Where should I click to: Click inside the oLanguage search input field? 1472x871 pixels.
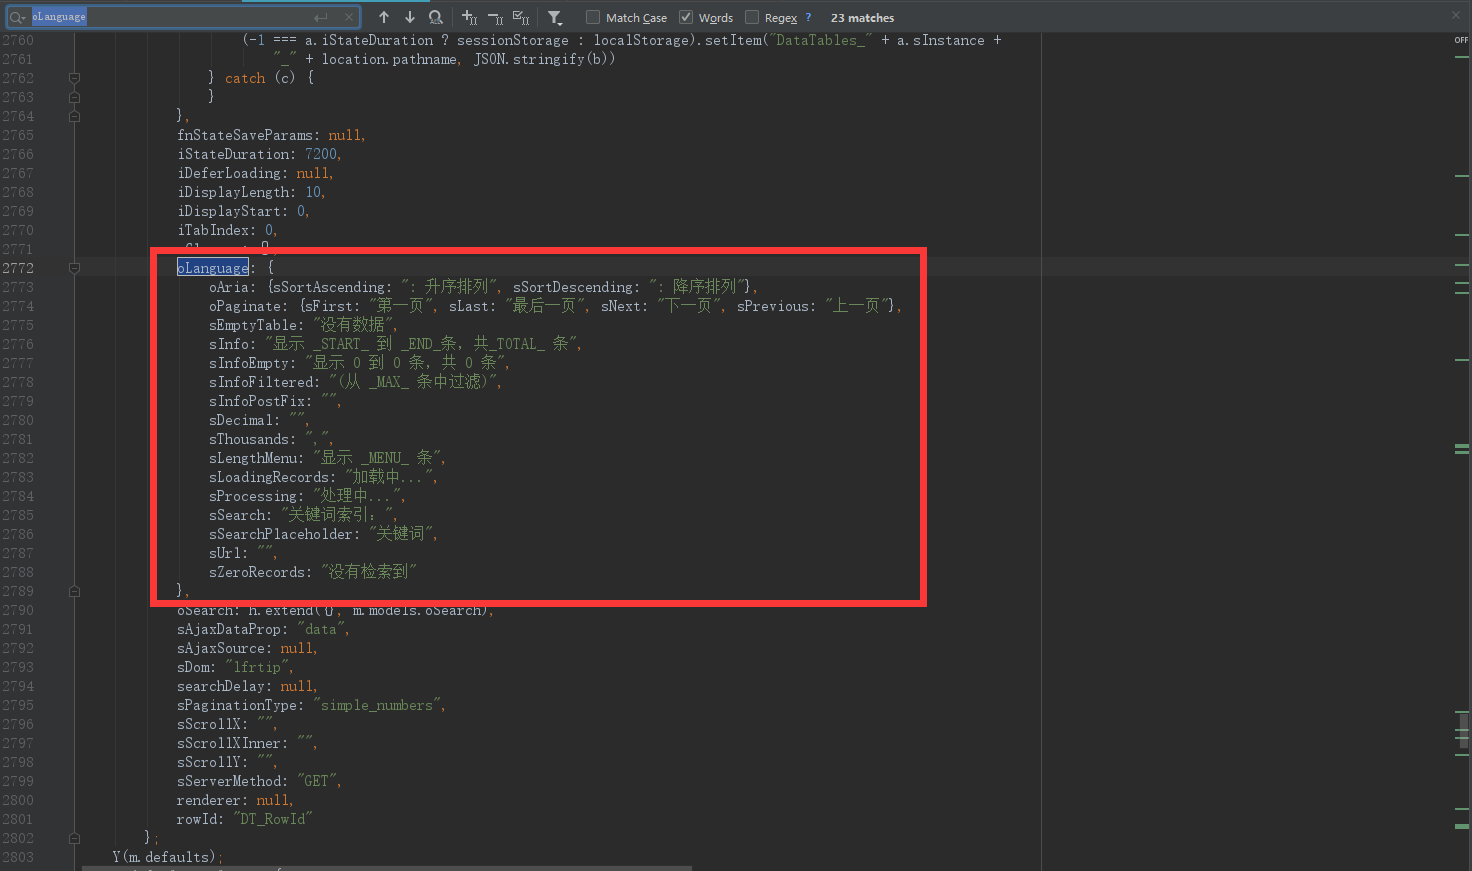pos(180,16)
